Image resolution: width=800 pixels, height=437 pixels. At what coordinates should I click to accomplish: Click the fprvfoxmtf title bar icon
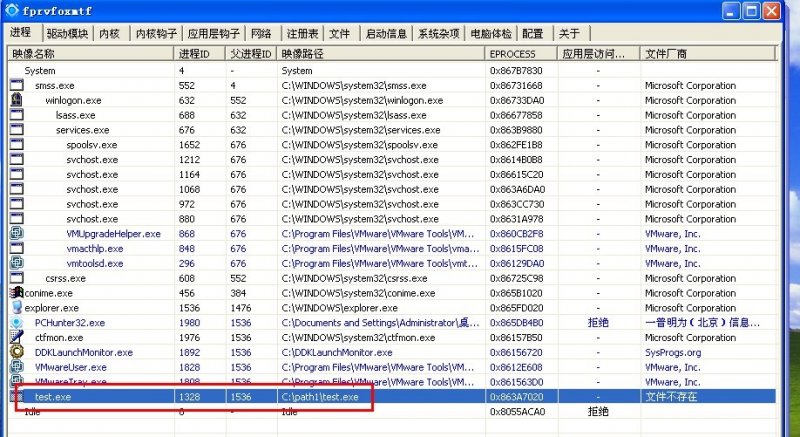[x=11, y=10]
